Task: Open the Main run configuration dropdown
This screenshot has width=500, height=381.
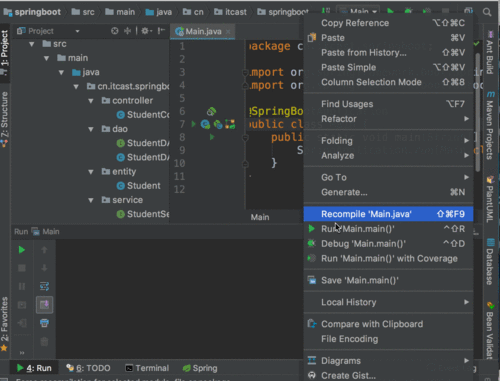Action: [x=359, y=11]
